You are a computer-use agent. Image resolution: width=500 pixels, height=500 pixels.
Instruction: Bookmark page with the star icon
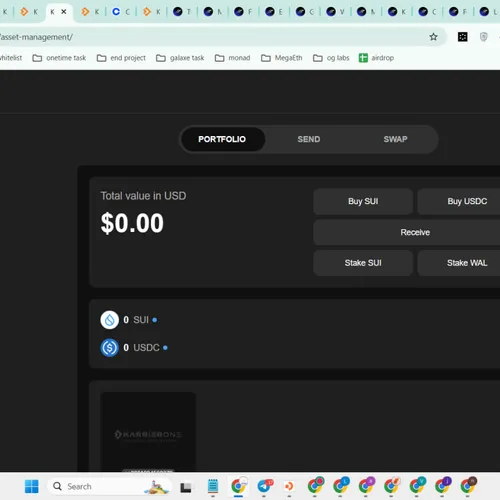click(x=433, y=37)
